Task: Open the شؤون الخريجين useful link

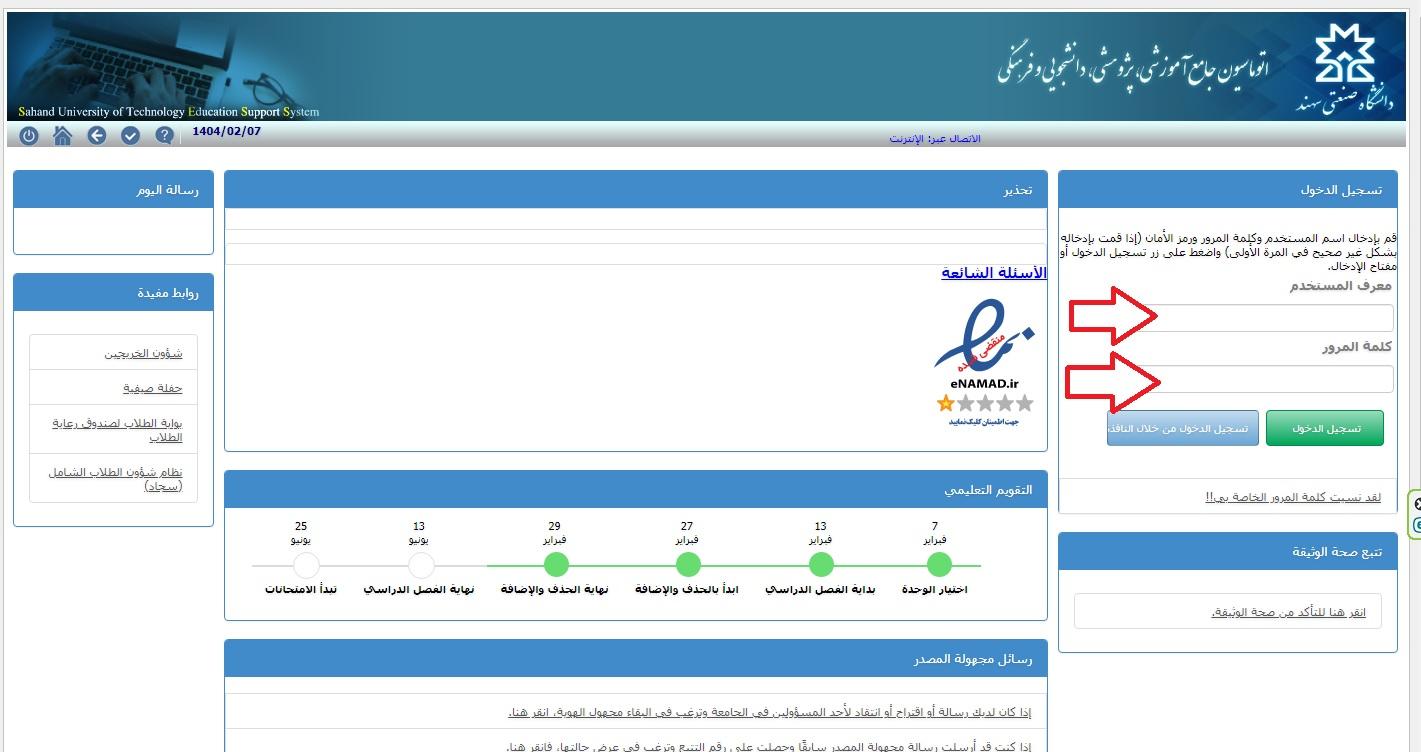Action: tap(143, 353)
